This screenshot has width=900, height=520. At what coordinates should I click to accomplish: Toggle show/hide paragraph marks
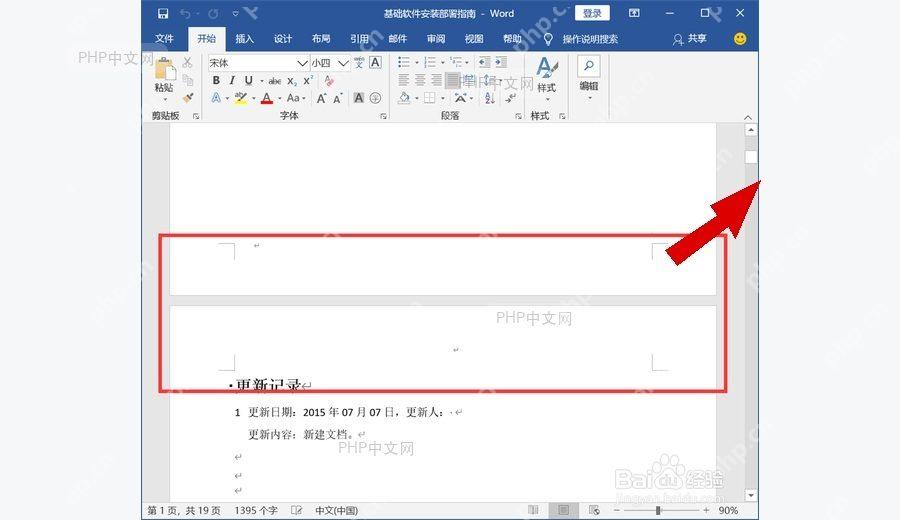510,98
